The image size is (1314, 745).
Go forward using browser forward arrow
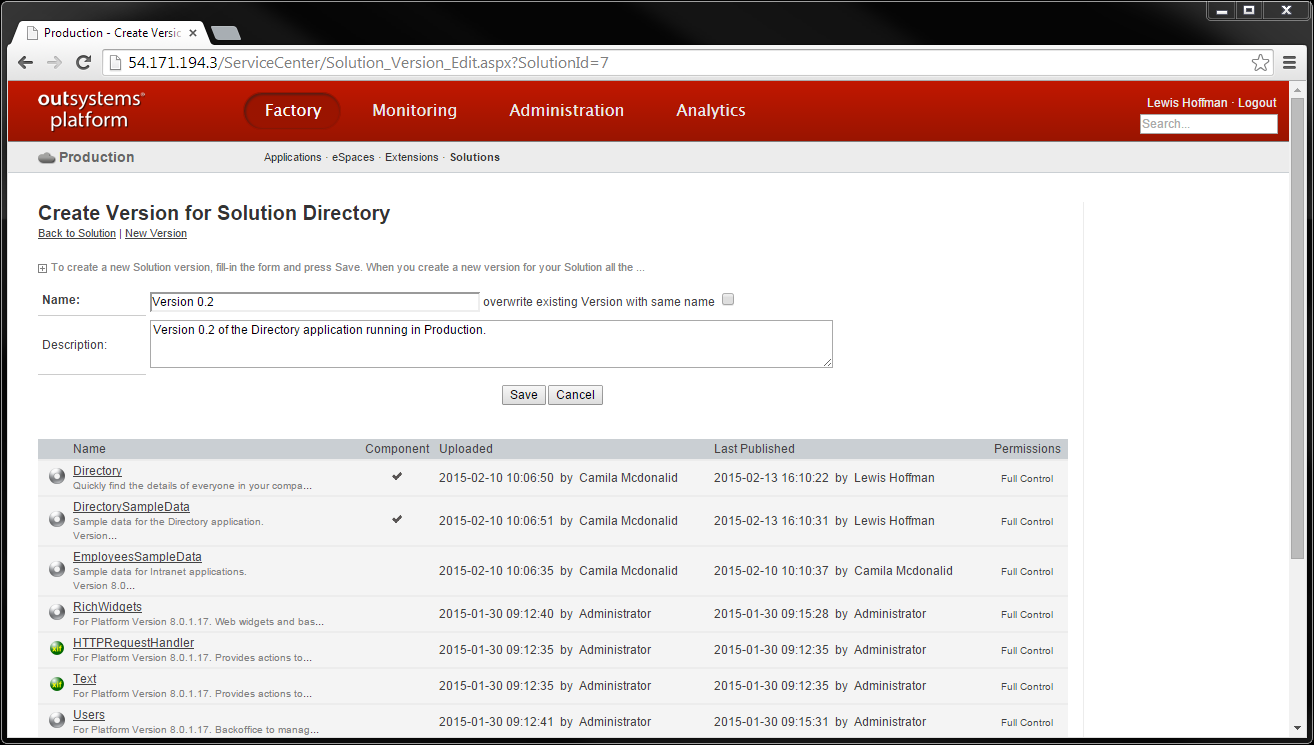pyautogui.click(x=55, y=62)
